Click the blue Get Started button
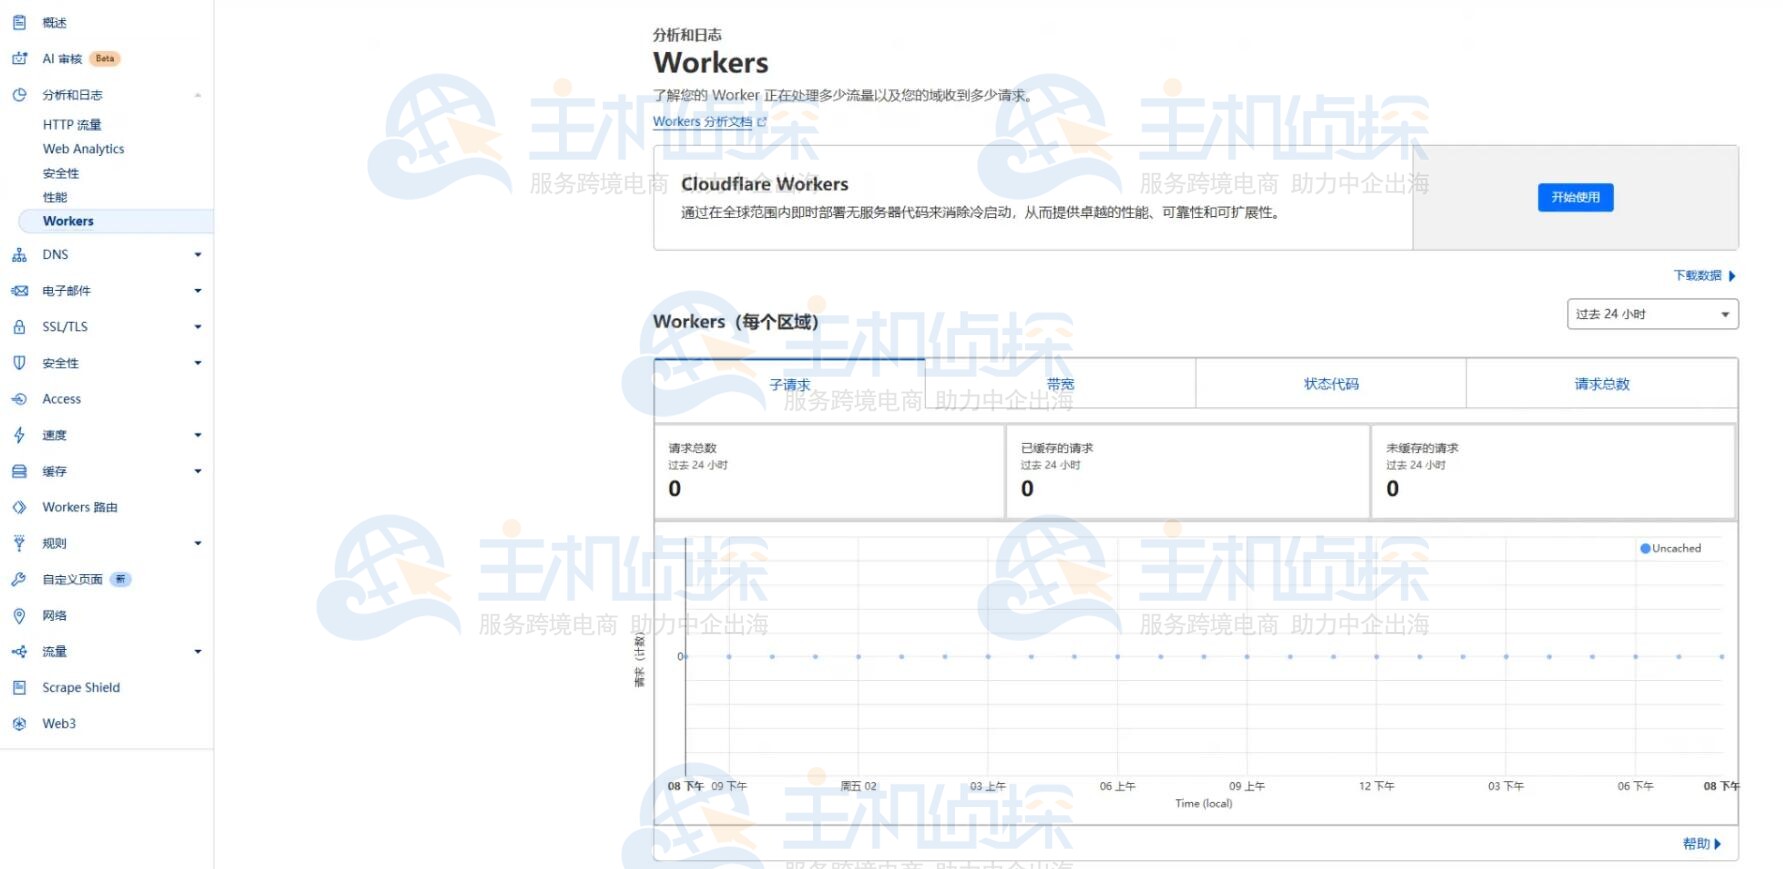Image resolution: width=1783 pixels, height=869 pixels. pos(1575,197)
